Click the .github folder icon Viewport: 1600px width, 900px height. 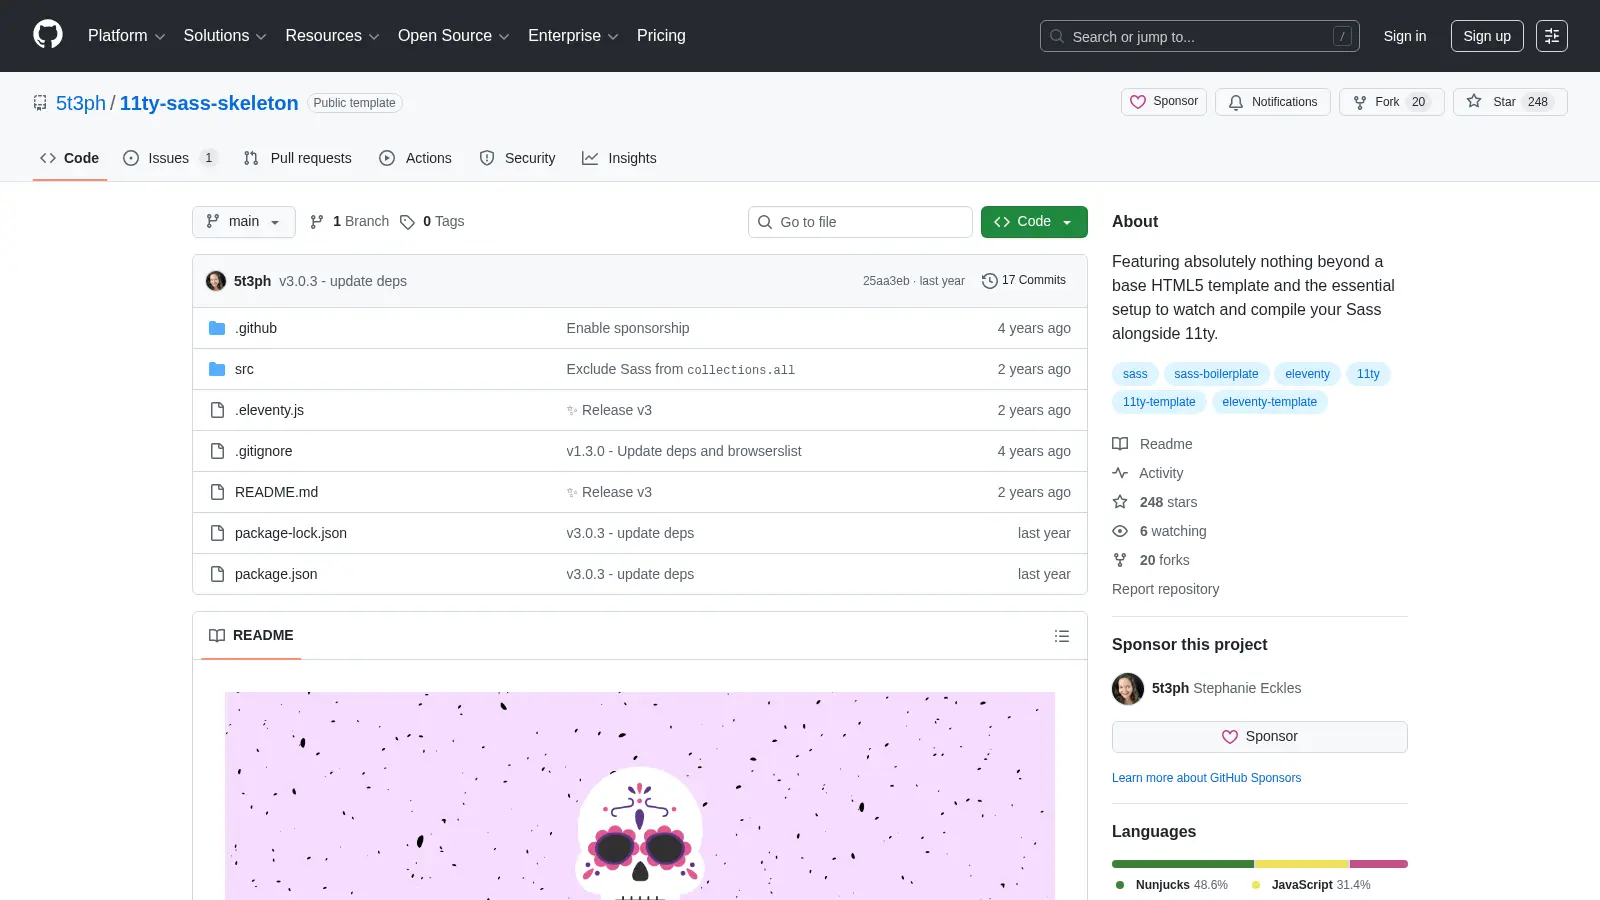point(217,328)
